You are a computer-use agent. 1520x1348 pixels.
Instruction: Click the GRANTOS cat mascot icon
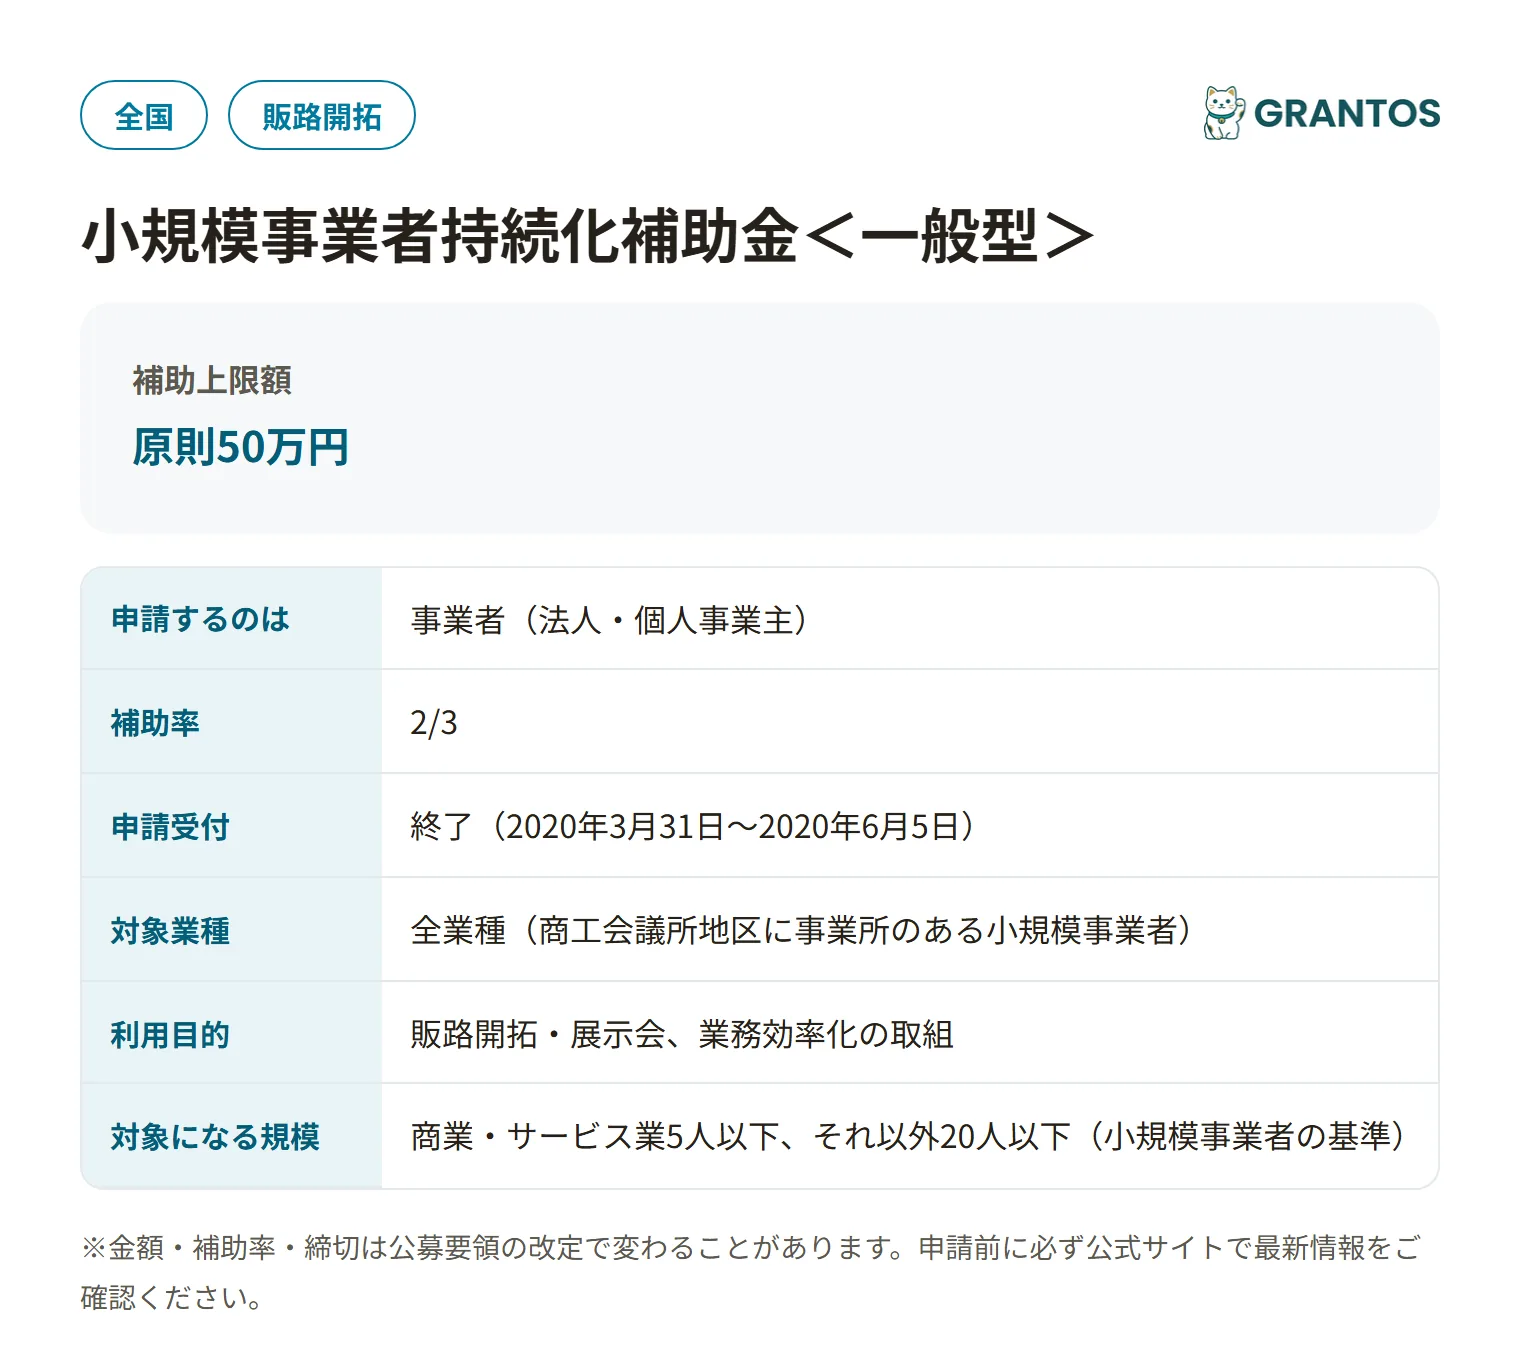coord(1224,112)
